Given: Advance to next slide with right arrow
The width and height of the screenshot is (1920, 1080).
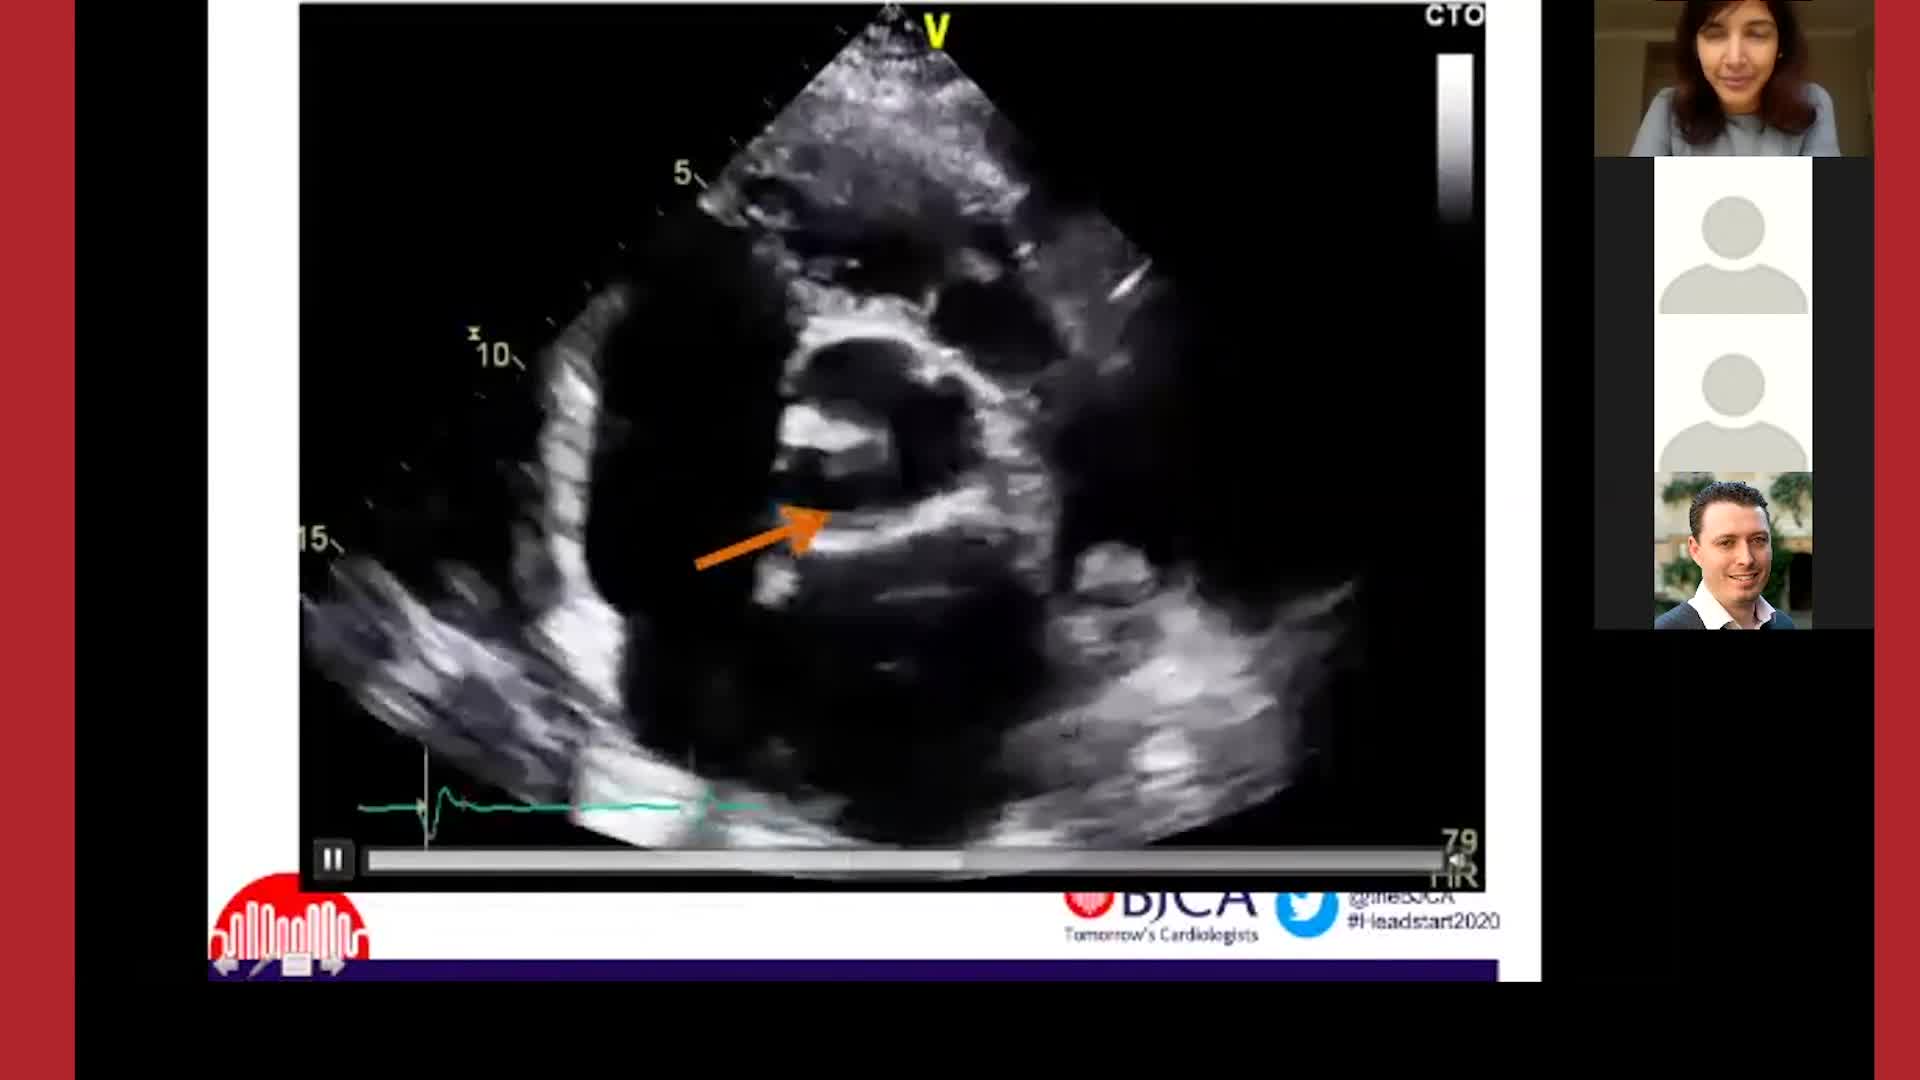Looking at the screenshot, I should (x=333, y=965).
